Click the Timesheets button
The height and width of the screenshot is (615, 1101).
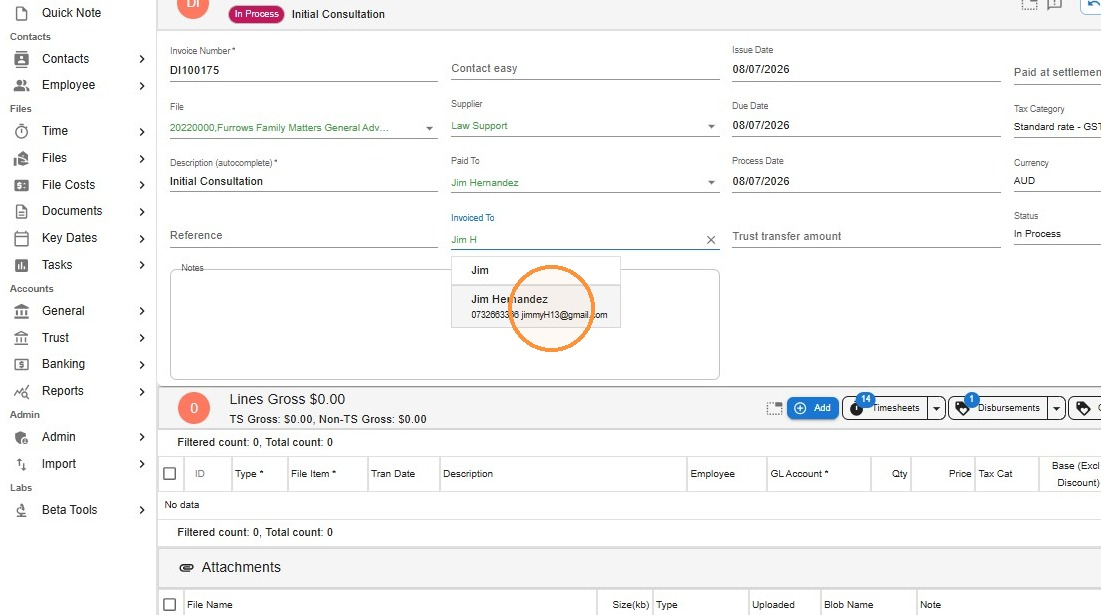pyautogui.click(x=885, y=408)
